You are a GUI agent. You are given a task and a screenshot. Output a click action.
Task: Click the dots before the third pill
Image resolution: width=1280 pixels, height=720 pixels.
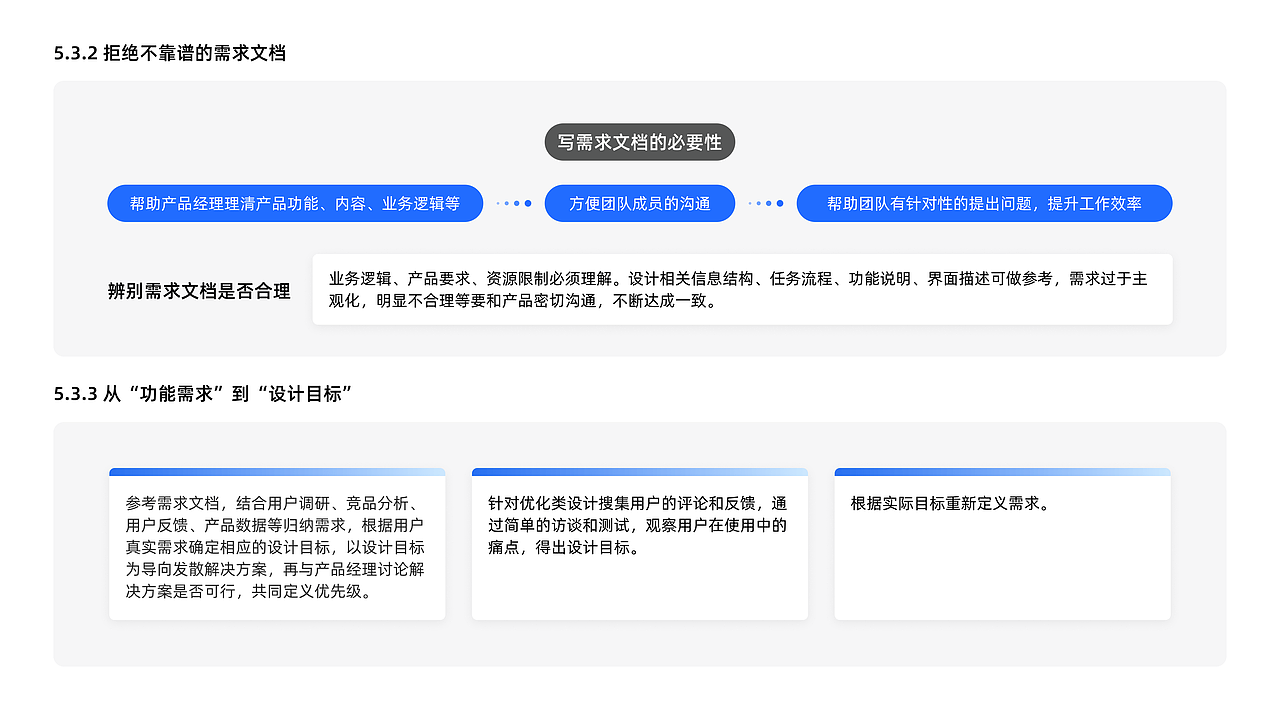click(x=765, y=203)
